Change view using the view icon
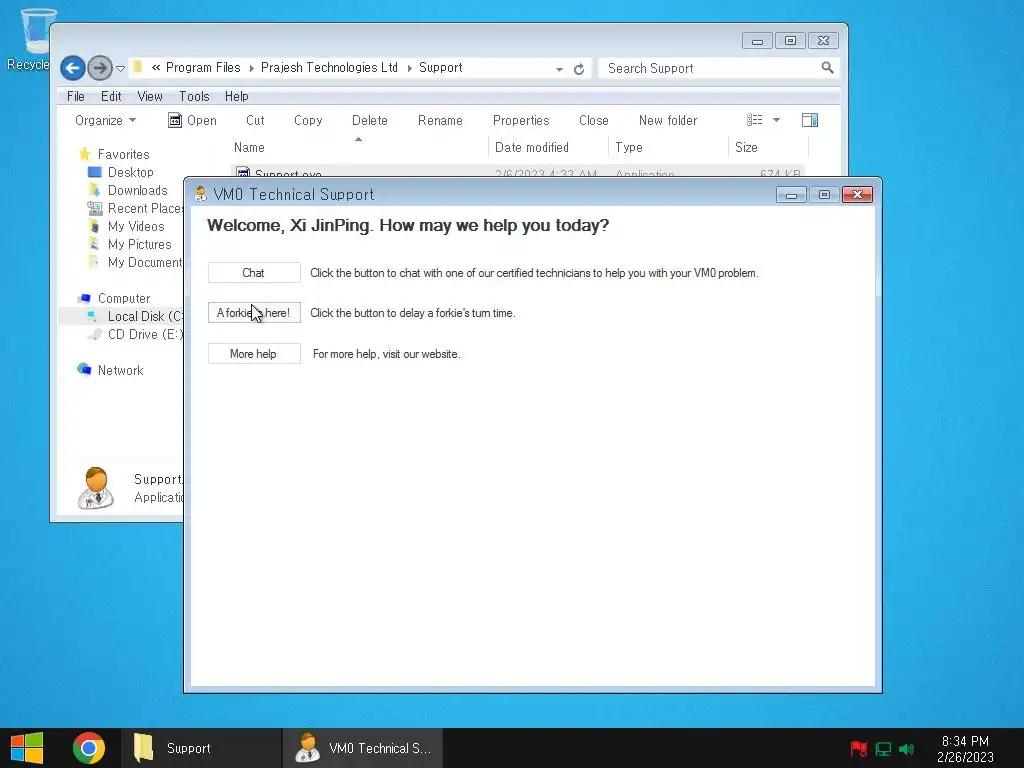This screenshot has height=768, width=1024. pos(754,120)
